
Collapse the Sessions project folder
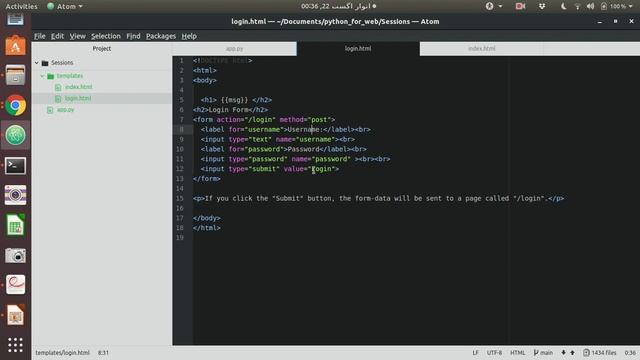pos(37,63)
